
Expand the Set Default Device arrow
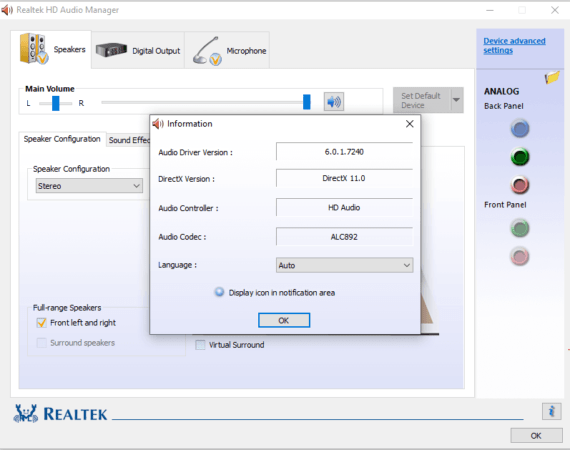pos(457,100)
